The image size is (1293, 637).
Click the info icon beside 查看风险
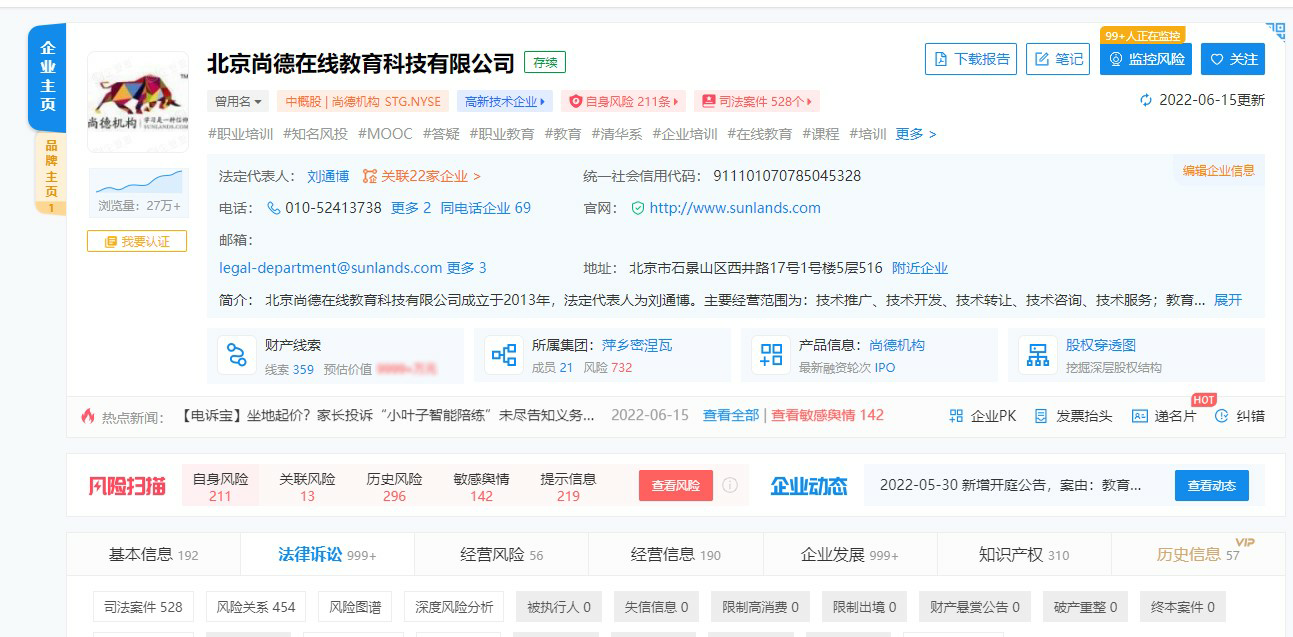[730, 485]
